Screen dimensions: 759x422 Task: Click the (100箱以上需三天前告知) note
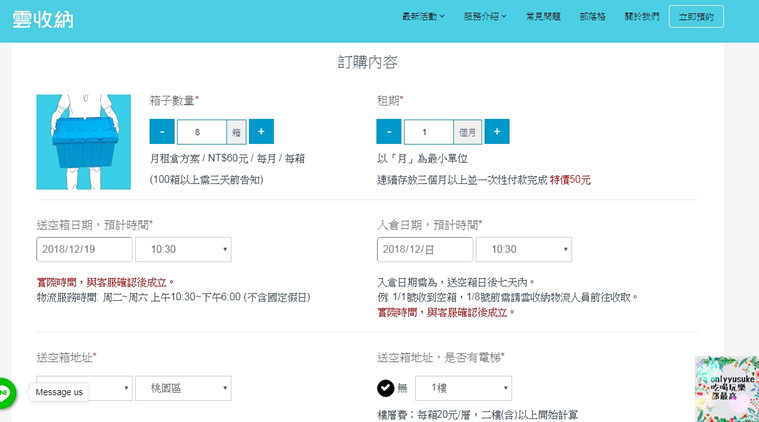[x=207, y=180]
